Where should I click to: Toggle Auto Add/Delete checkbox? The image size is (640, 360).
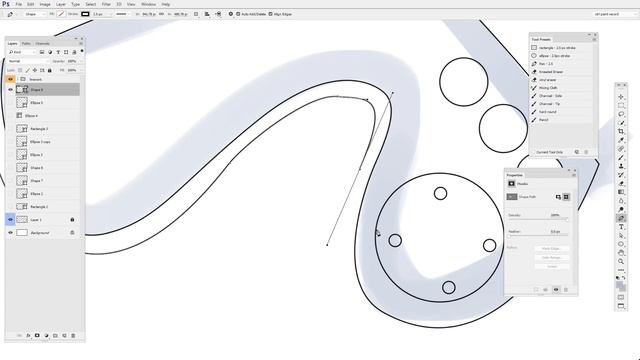click(x=238, y=14)
